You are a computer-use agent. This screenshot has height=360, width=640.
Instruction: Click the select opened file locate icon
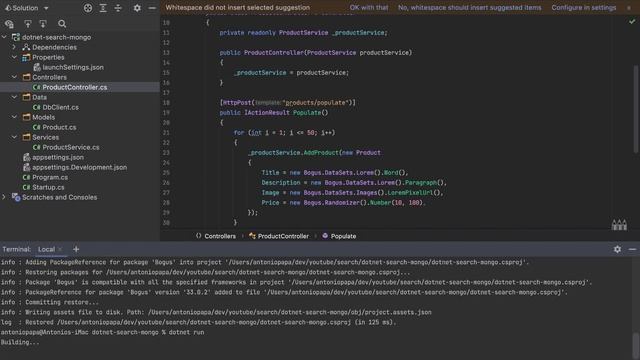tap(88, 8)
